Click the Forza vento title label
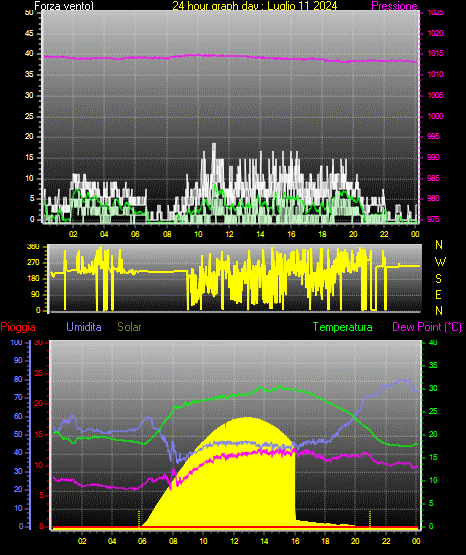 [x=64, y=6]
